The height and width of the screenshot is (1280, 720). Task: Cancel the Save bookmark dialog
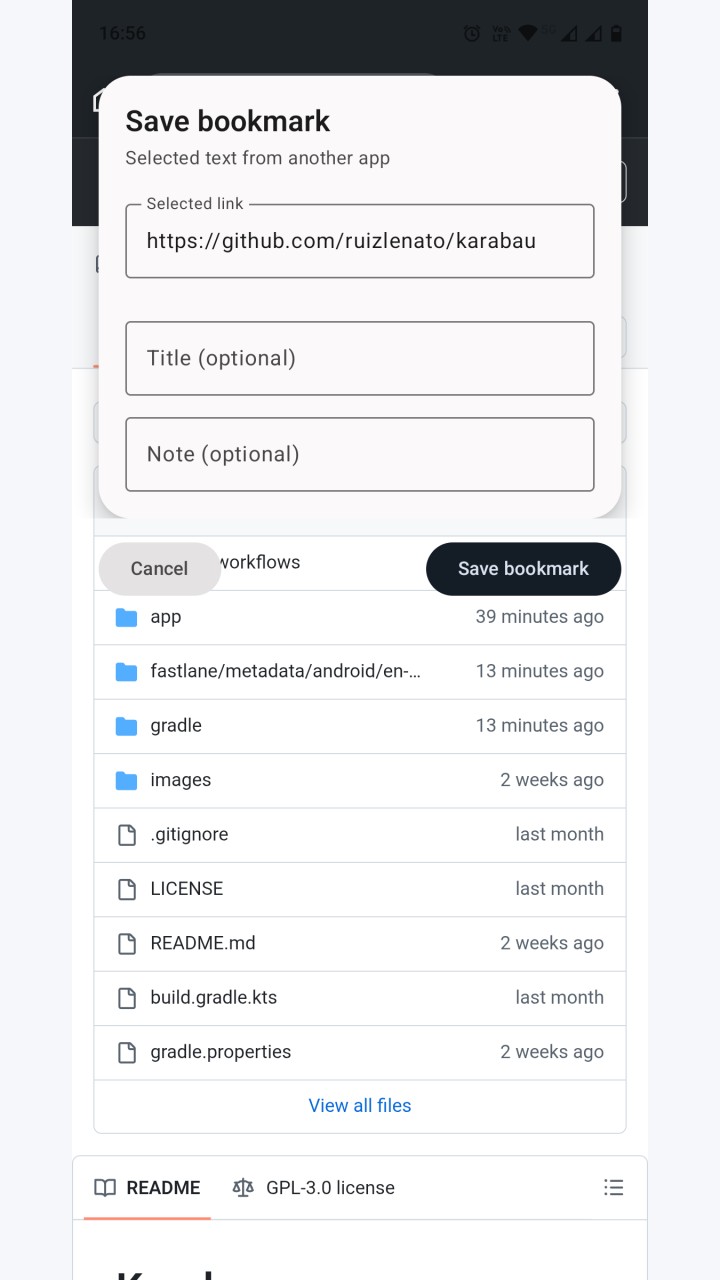coord(159,569)
